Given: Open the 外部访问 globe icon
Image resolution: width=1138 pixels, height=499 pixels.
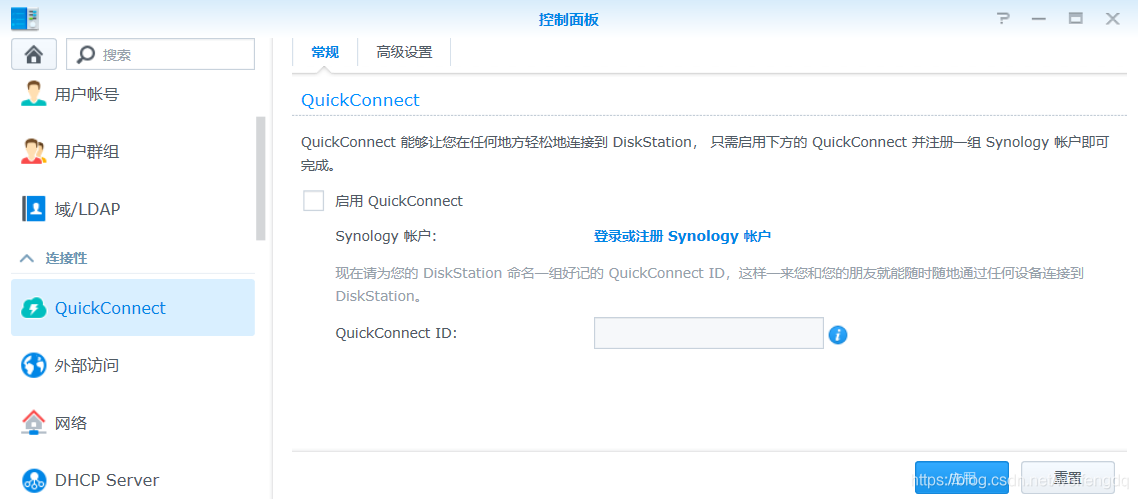Looking at the screenshot, I should coord(33,365).
